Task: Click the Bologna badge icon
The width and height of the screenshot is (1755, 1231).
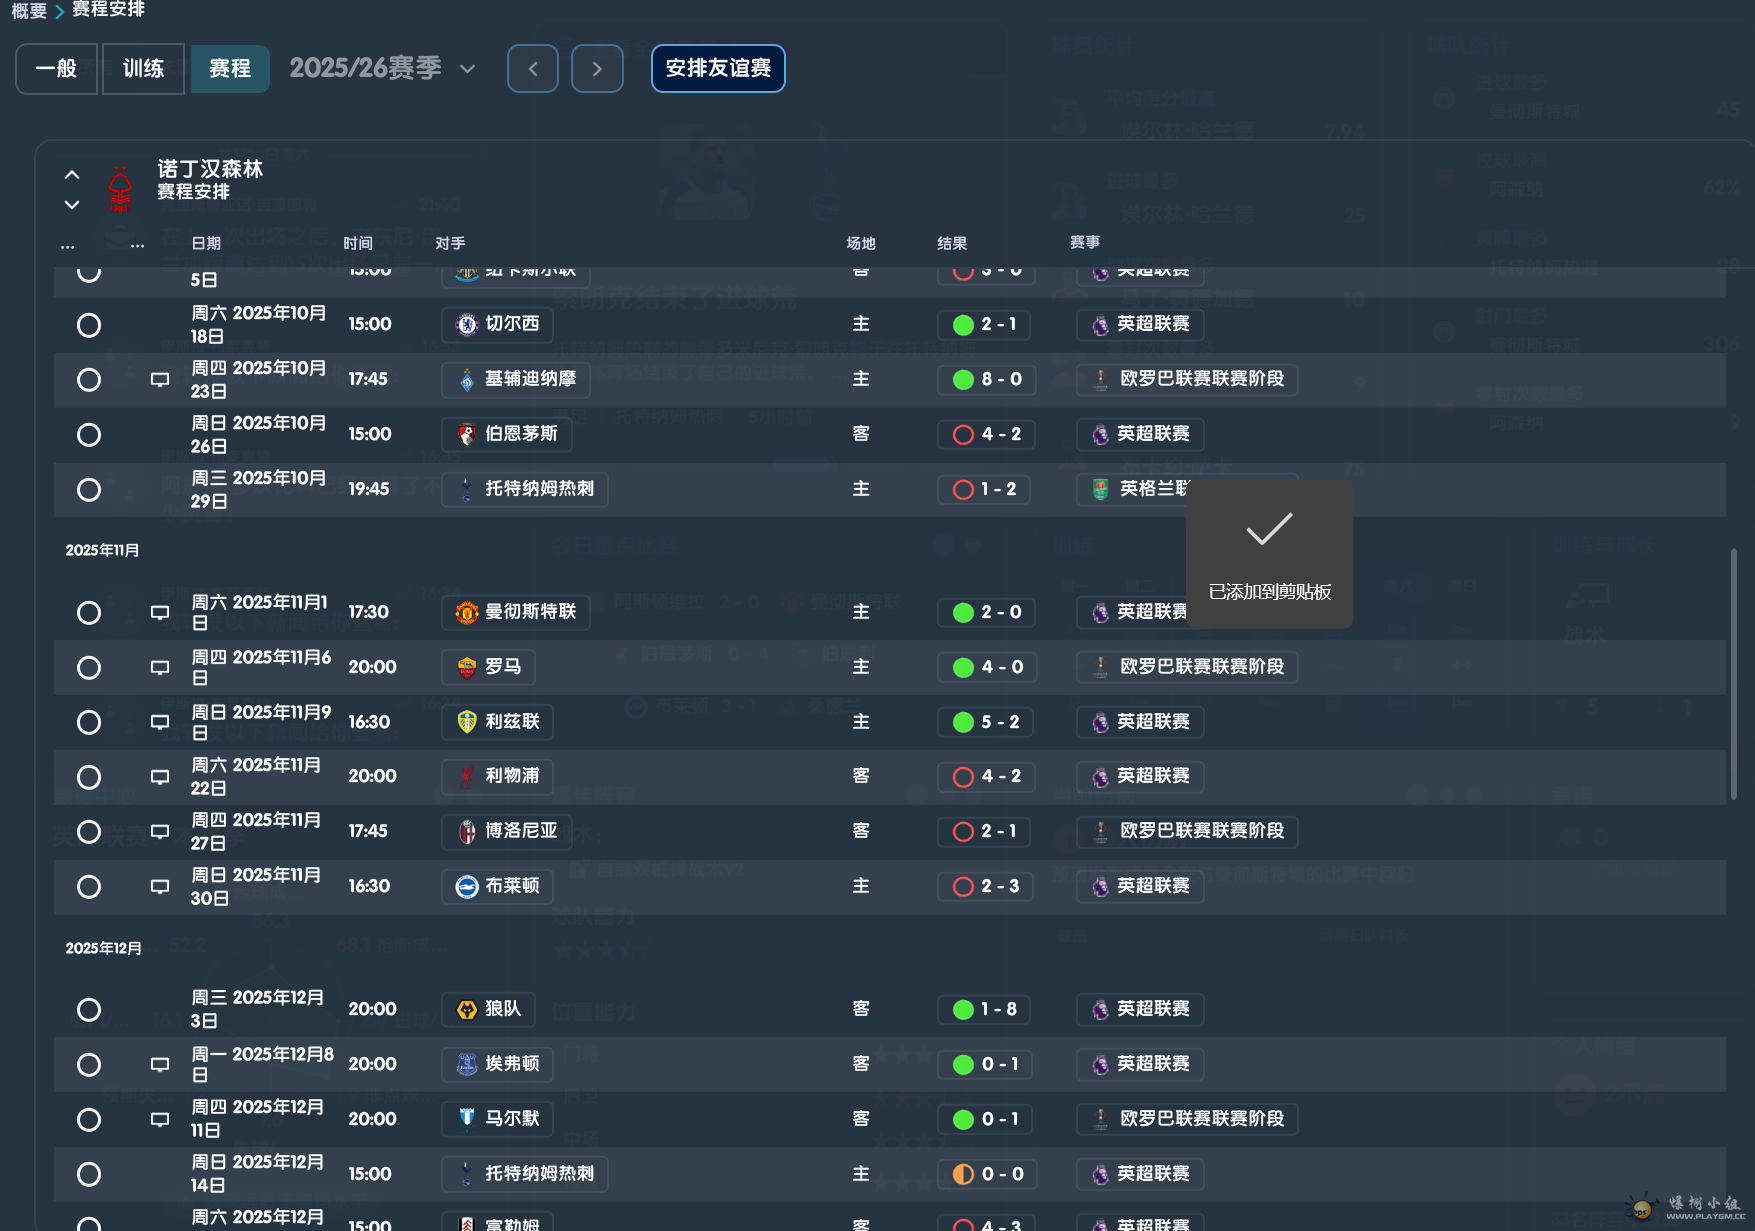Action: click(466, 832)
